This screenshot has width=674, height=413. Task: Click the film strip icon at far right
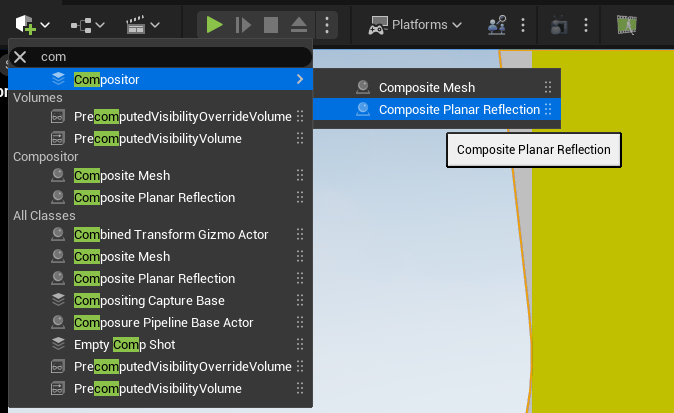[x=626, y=24]
